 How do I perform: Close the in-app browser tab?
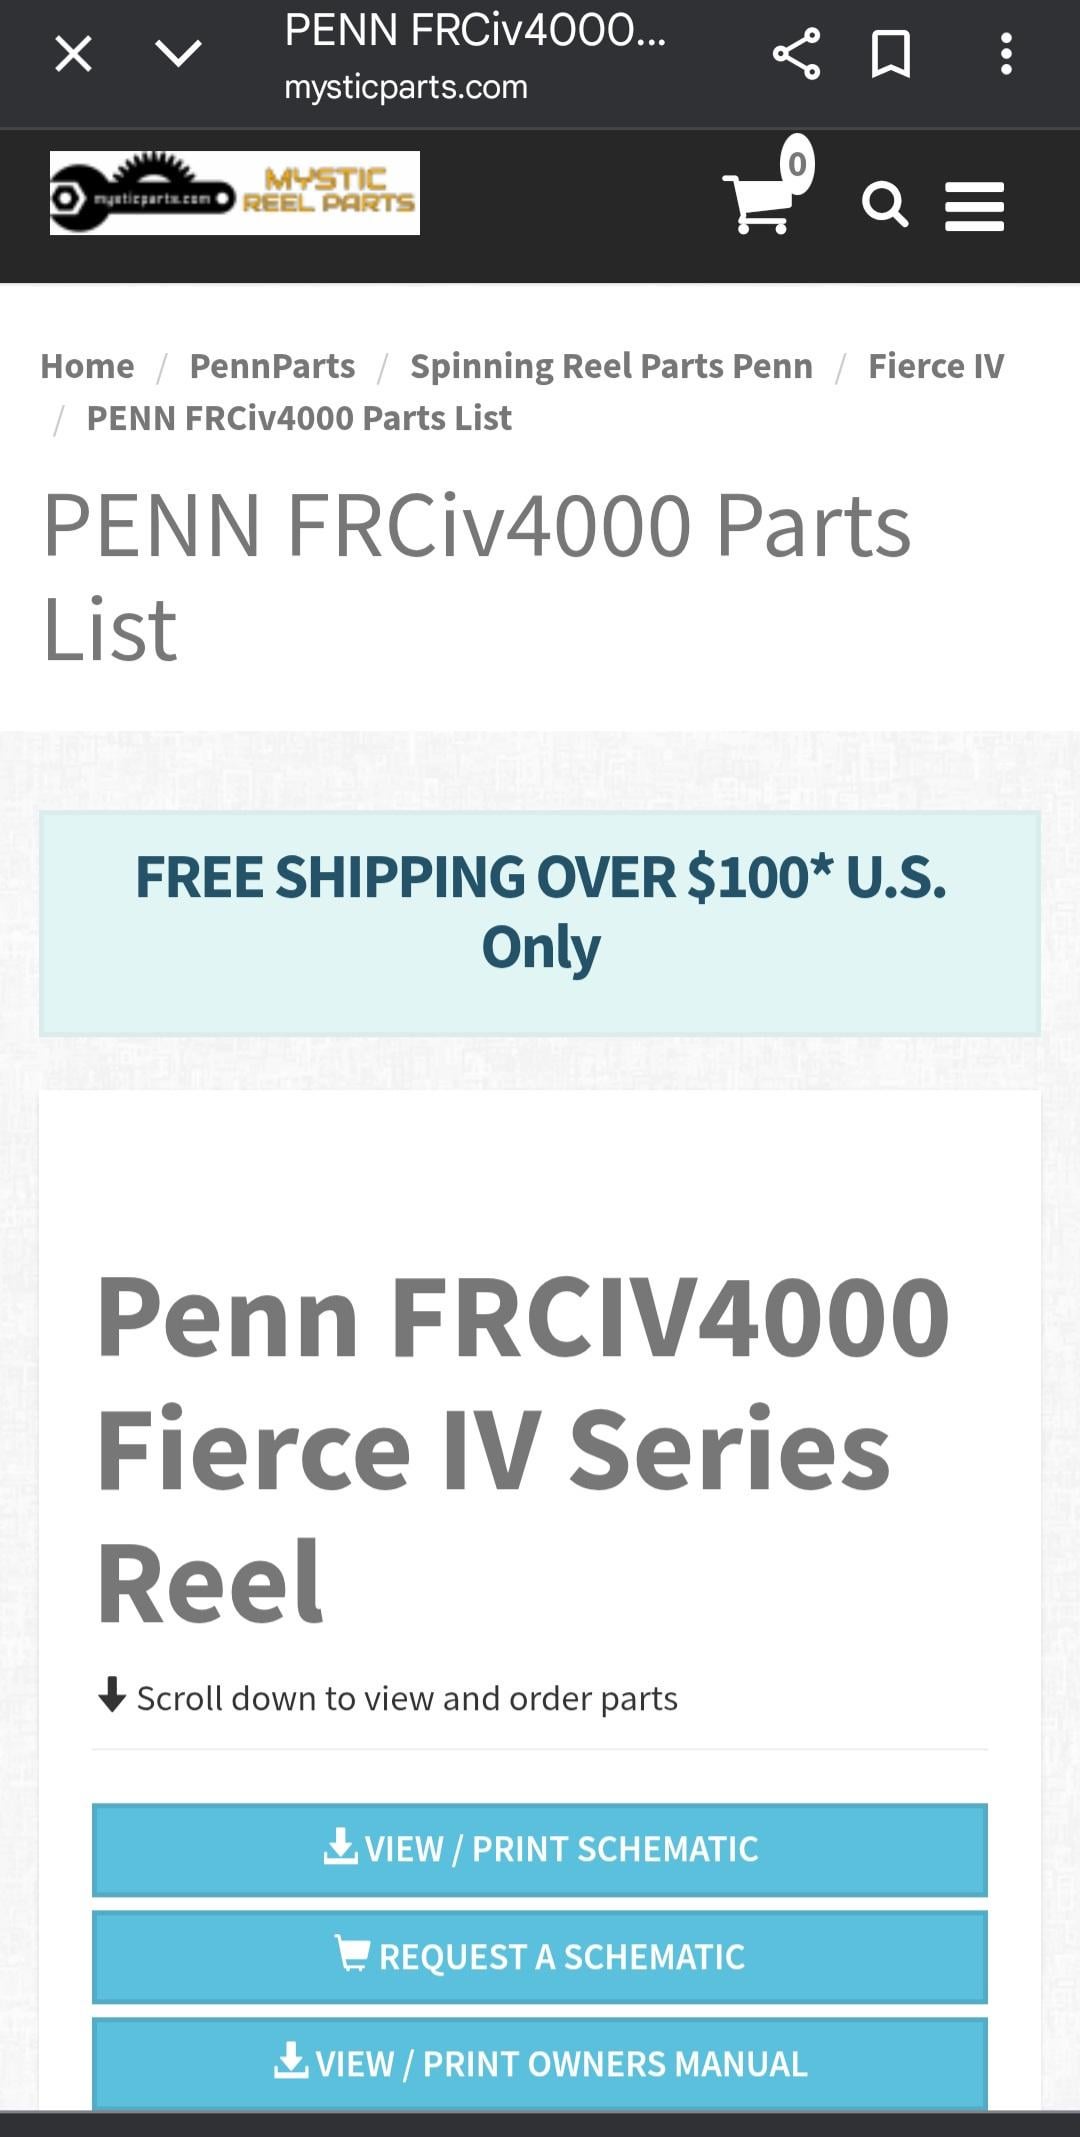tap(73, 54)
